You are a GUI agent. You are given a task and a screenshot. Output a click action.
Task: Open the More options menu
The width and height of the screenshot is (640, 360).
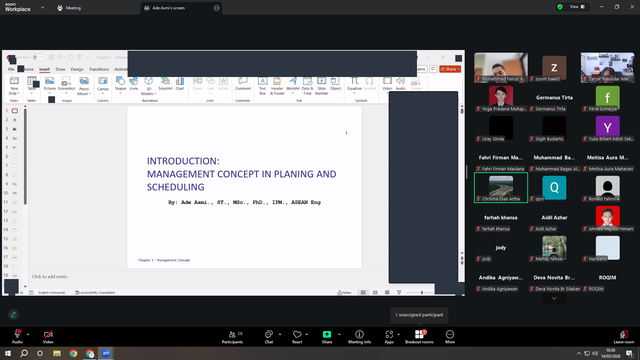point(450,337)
